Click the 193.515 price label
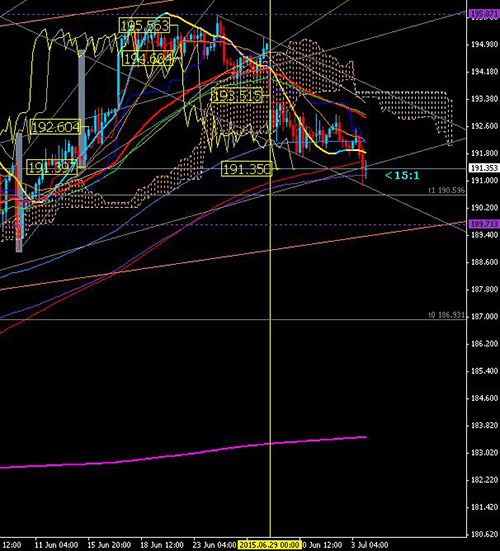500x551 pixels. (237, 95)
